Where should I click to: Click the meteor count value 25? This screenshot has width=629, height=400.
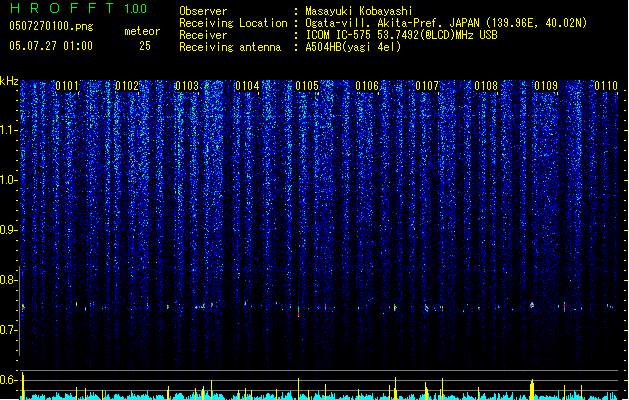(145, 46)
